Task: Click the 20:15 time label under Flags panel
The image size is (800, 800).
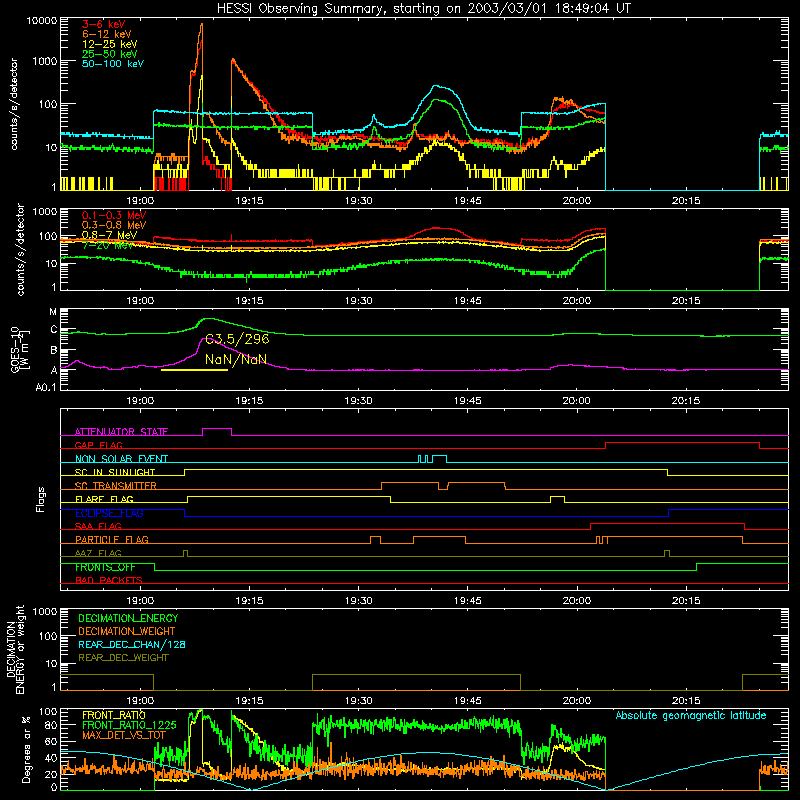Action: (686, 601)
